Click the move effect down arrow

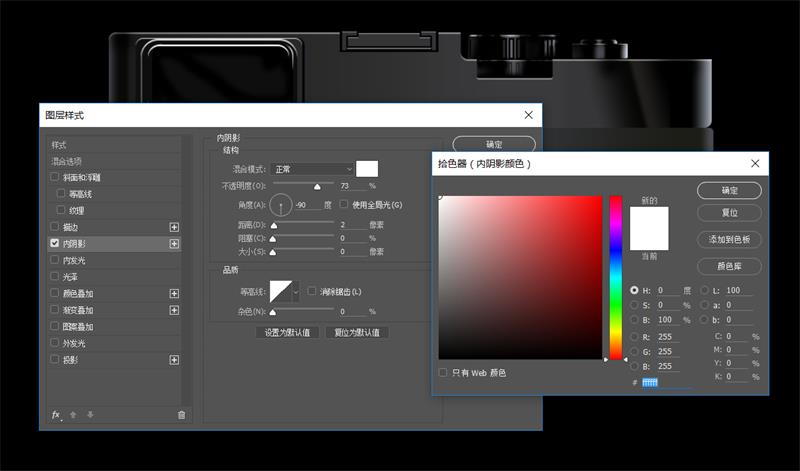(90, 414)
